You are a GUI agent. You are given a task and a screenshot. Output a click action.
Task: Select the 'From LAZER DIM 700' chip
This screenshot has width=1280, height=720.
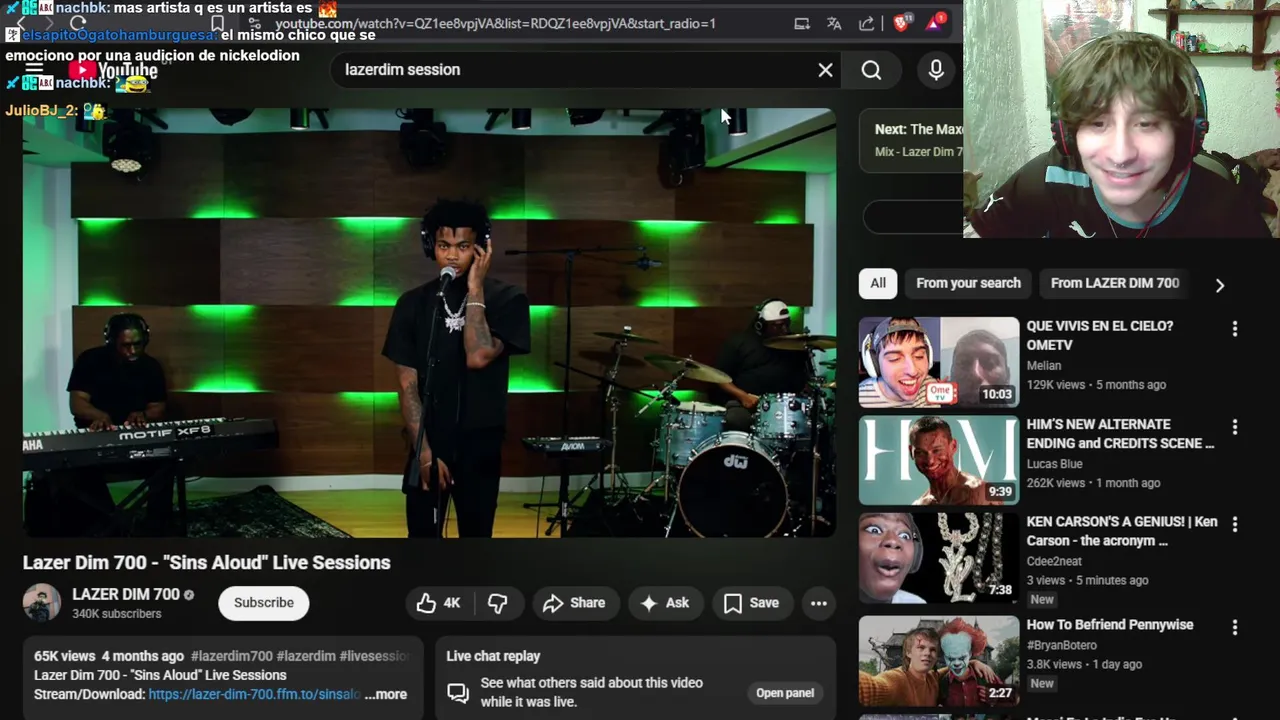click(1114, 283)
